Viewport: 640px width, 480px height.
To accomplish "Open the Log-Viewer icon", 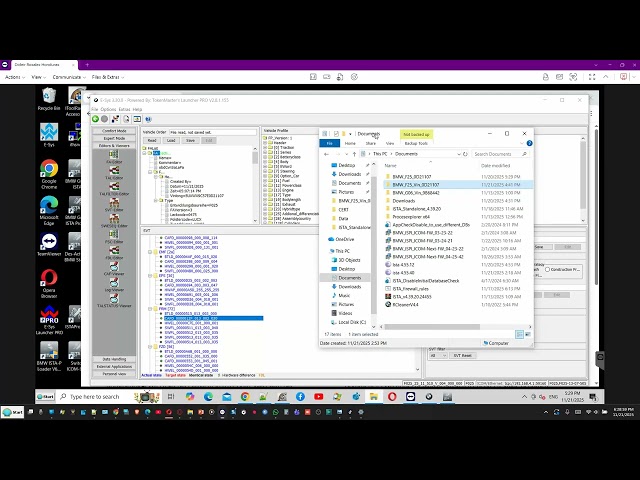I will (114, 284).
